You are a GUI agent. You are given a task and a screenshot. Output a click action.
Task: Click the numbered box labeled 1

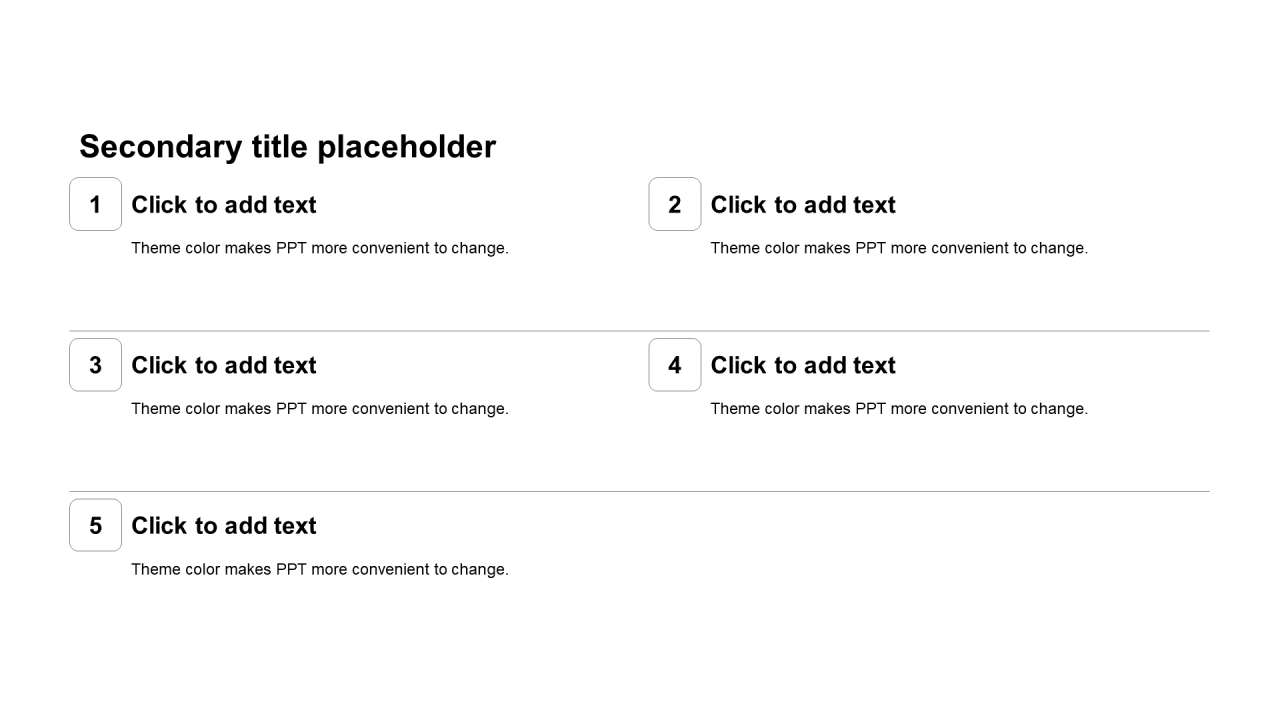(95, 204)
